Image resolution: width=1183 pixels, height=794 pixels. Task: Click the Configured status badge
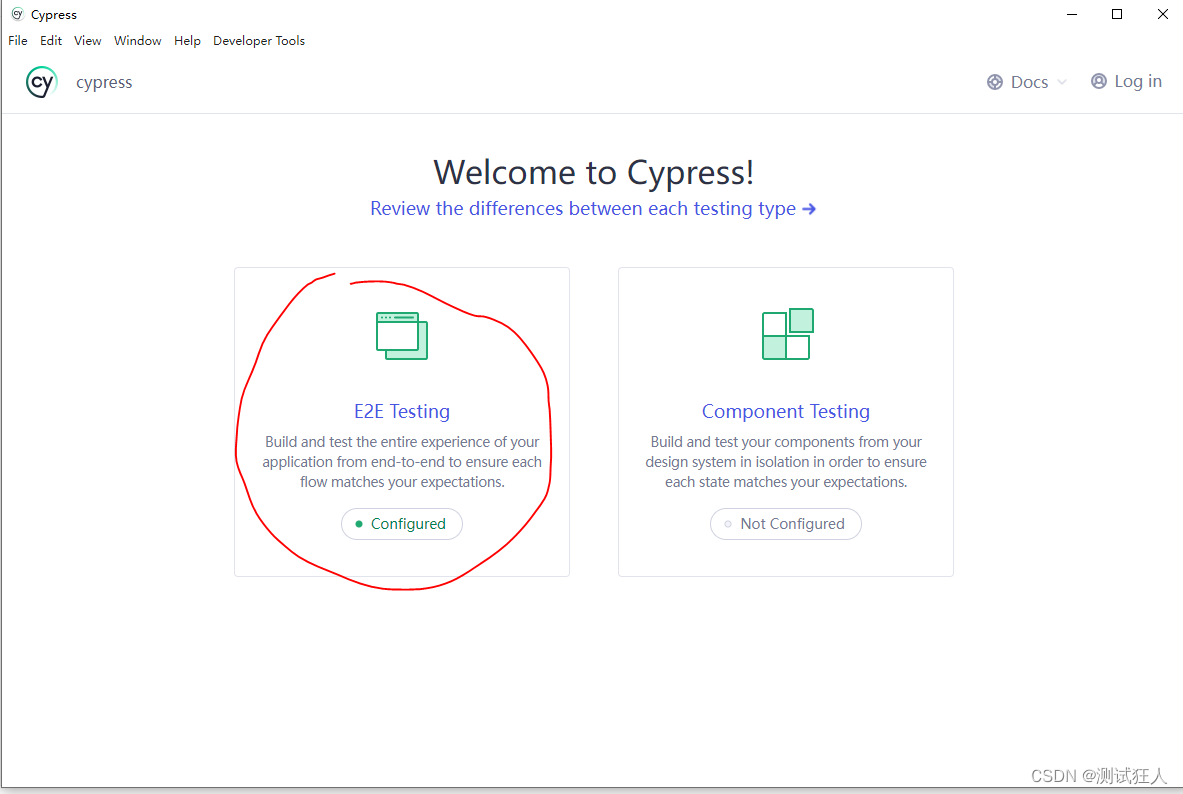click(x=402, y=524)
